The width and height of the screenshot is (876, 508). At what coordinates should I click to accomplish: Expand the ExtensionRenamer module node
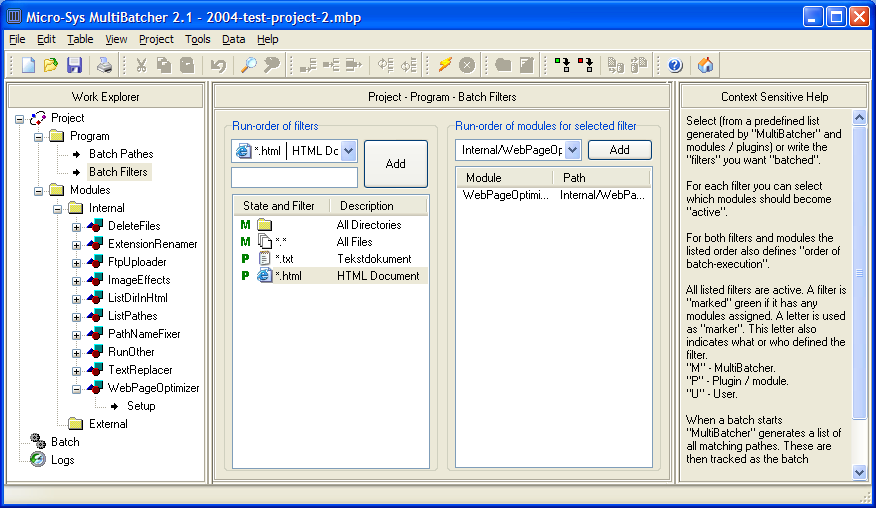click(77, 245)
